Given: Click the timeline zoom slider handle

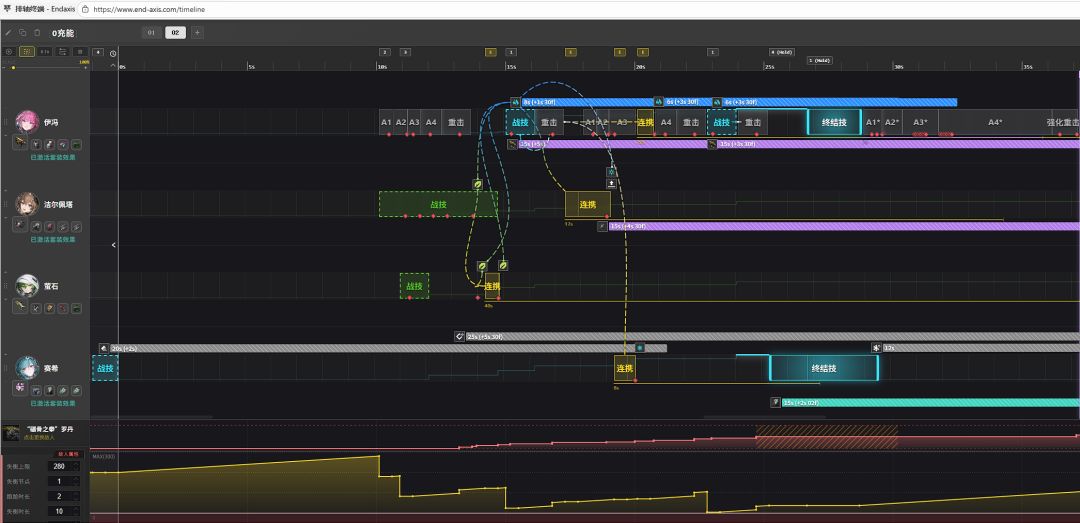Looking at the screenshot, I should (13, 68).
